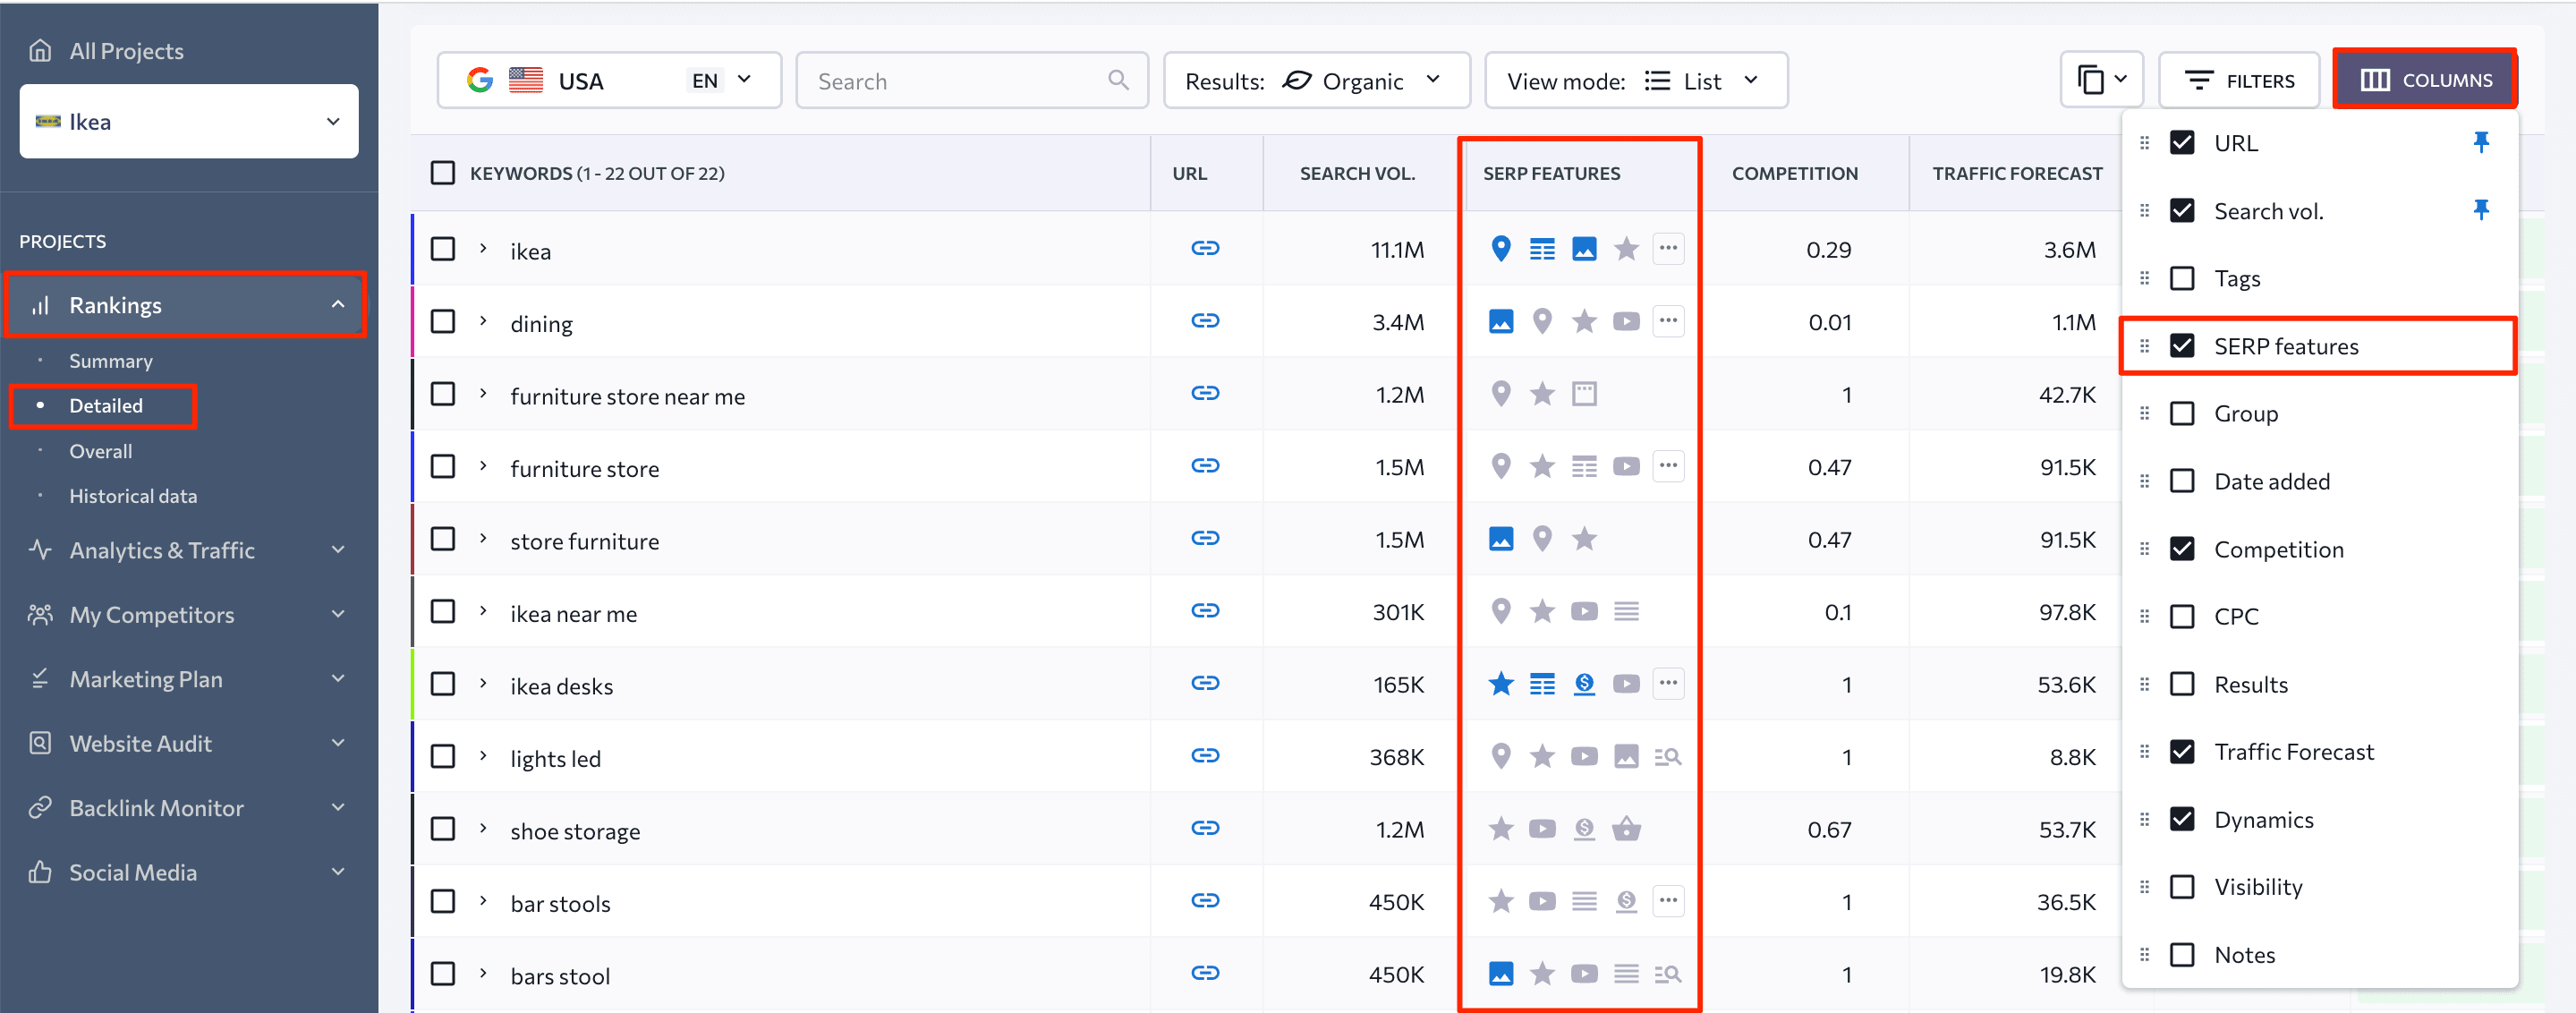Open URL link icon for ikea row
Image resolution: width=2576 pixels, height=1013 pixels.
[x=1205, y=249]
